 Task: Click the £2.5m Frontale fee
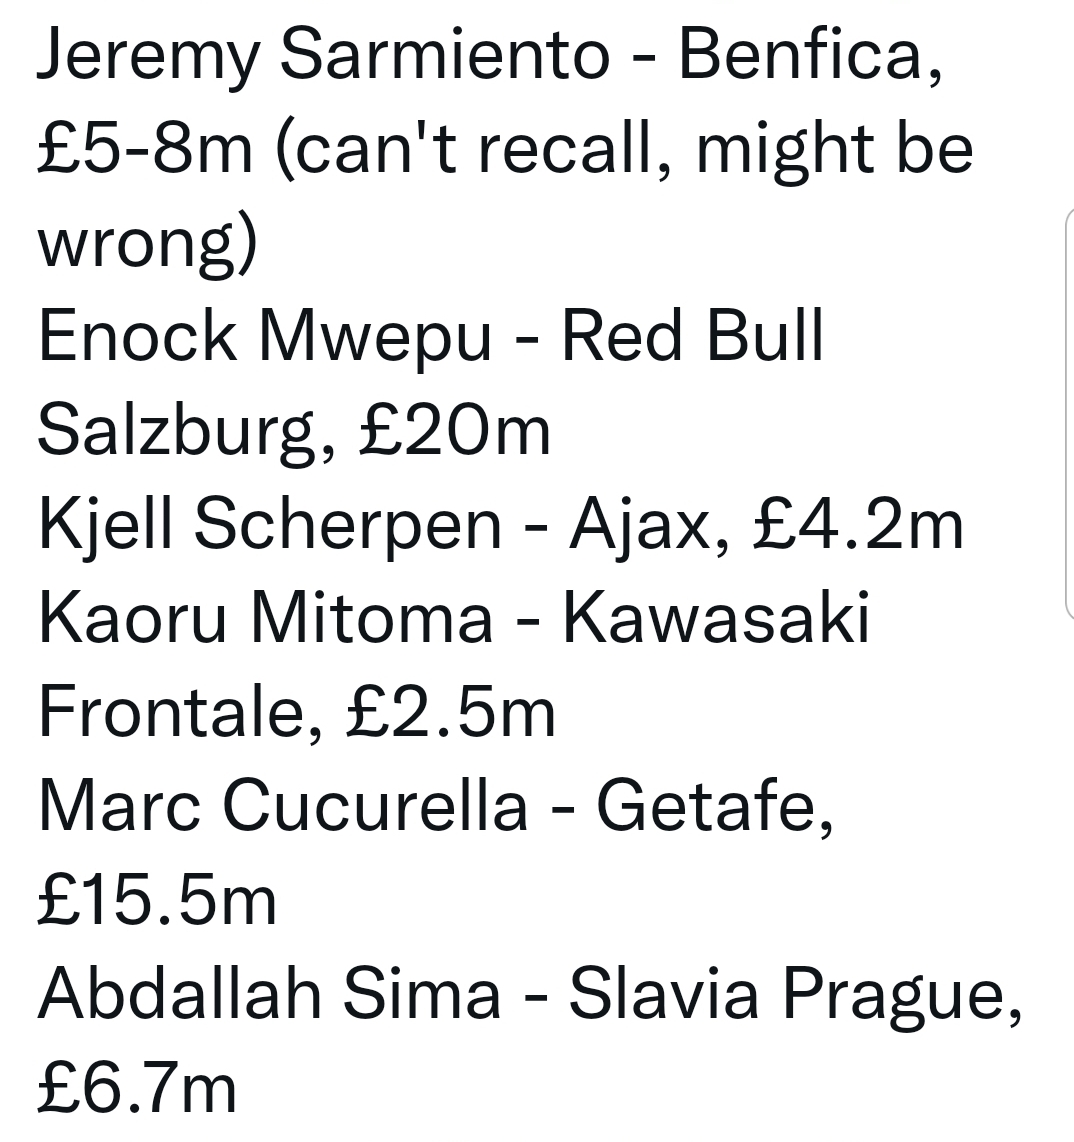(x=451, y=712)
